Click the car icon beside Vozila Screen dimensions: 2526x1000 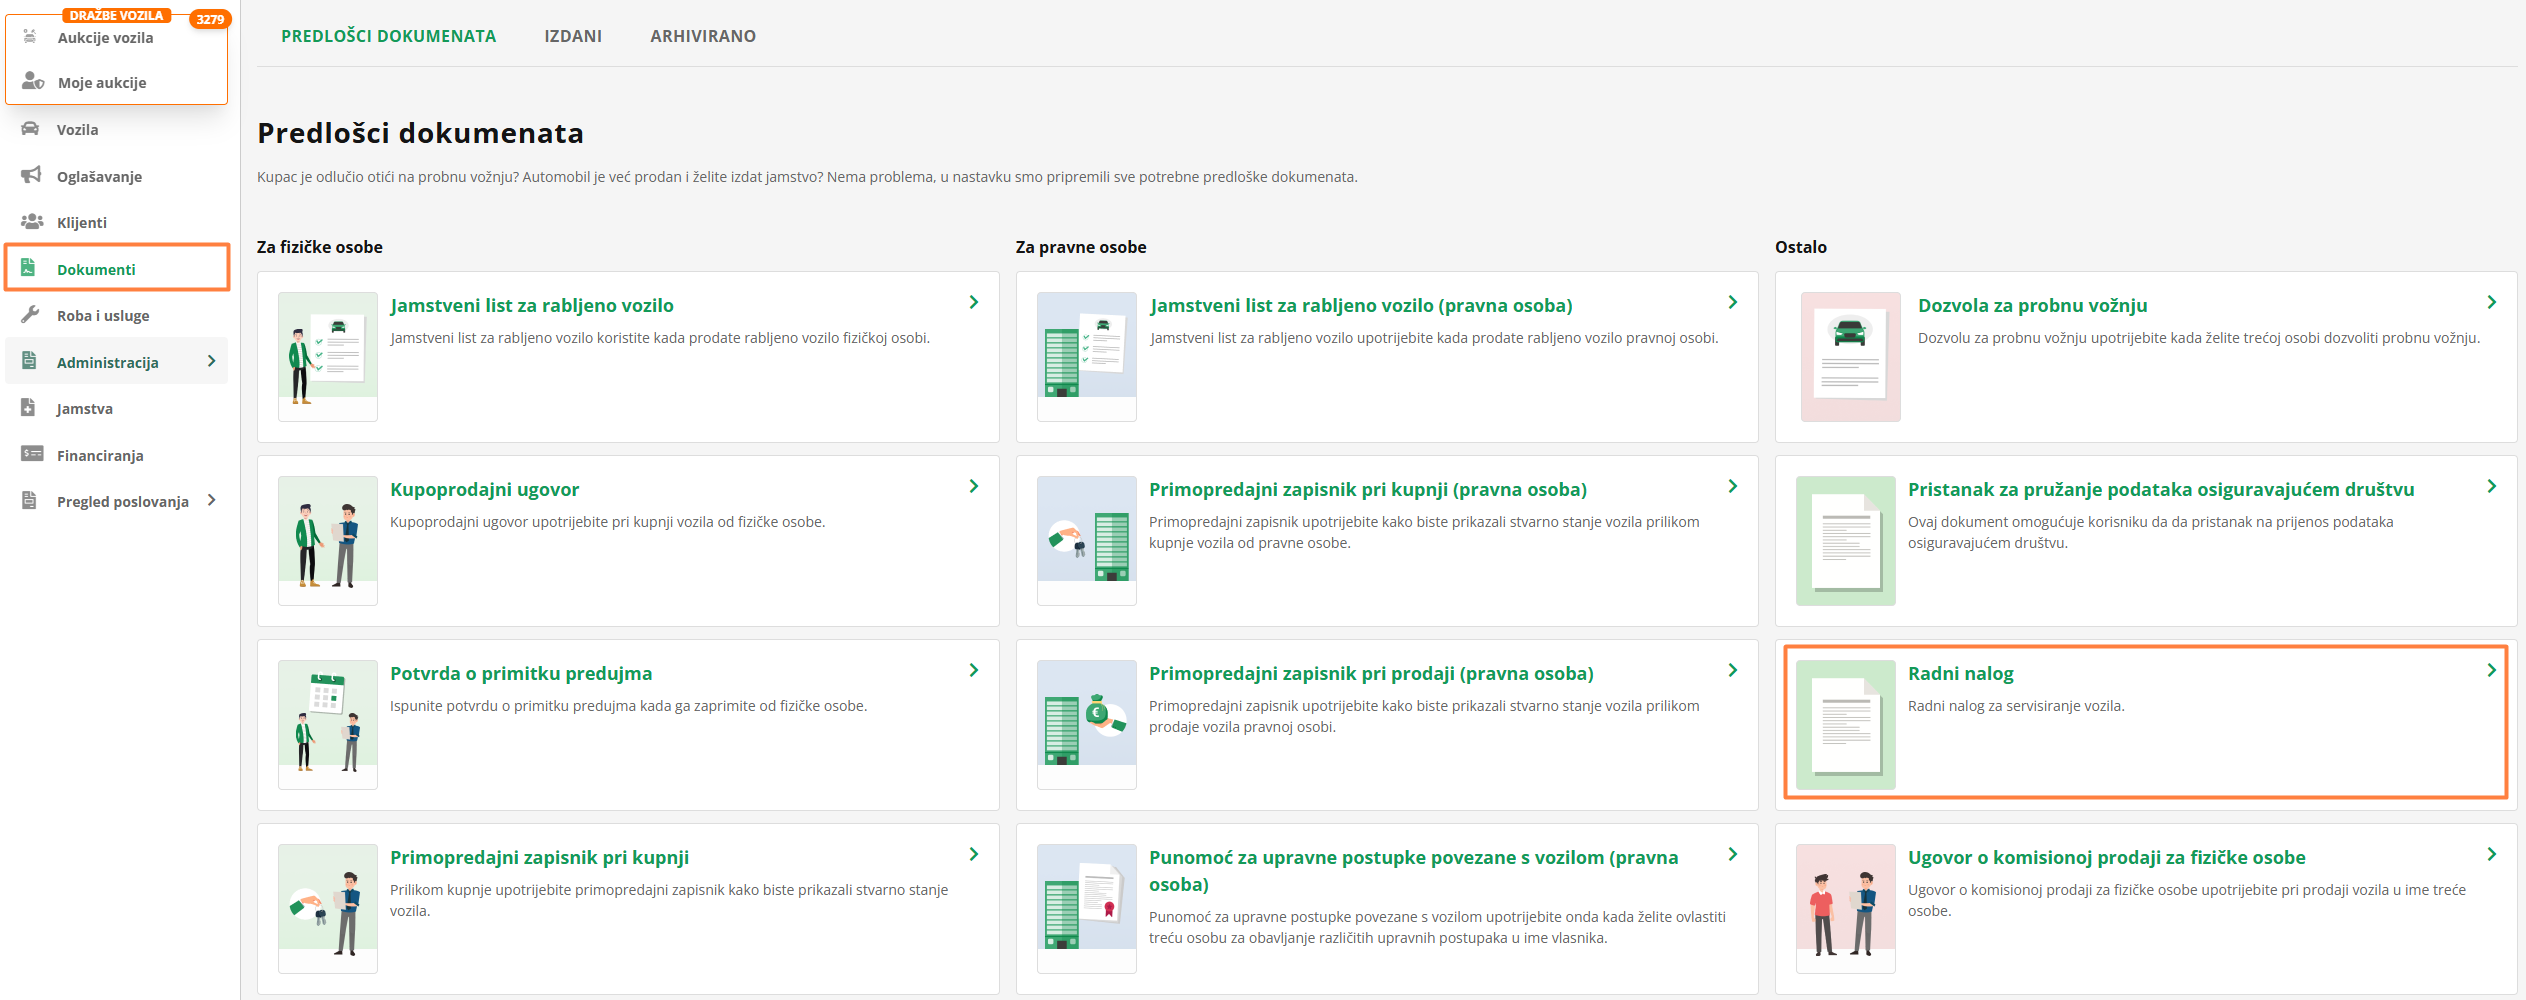pyautogui.click(x=31, y=129)
